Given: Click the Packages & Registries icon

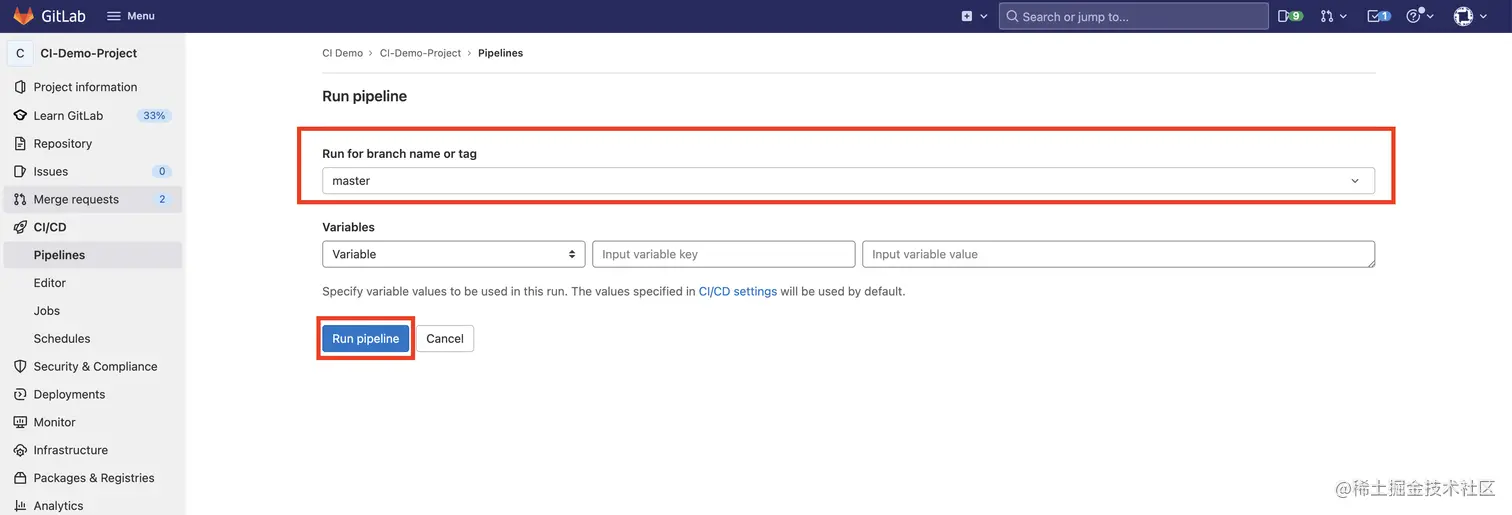Looking at the screenshot, I should [20, 478].
